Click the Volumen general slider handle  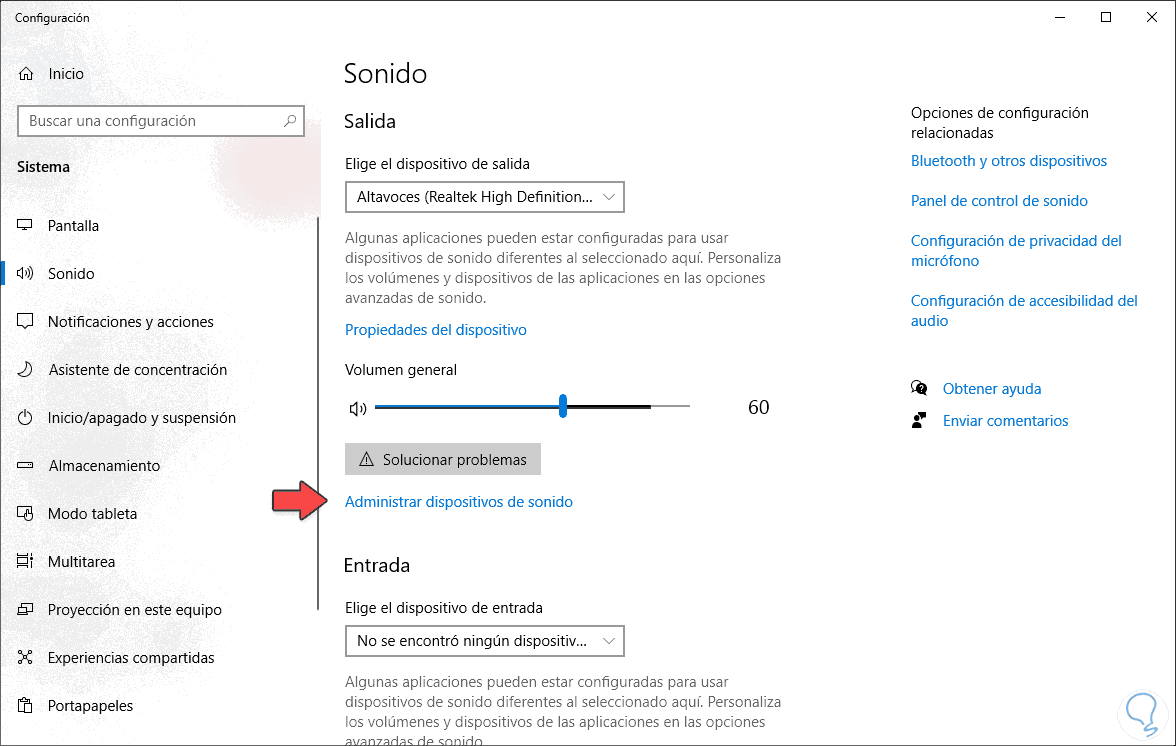point(563,406)
